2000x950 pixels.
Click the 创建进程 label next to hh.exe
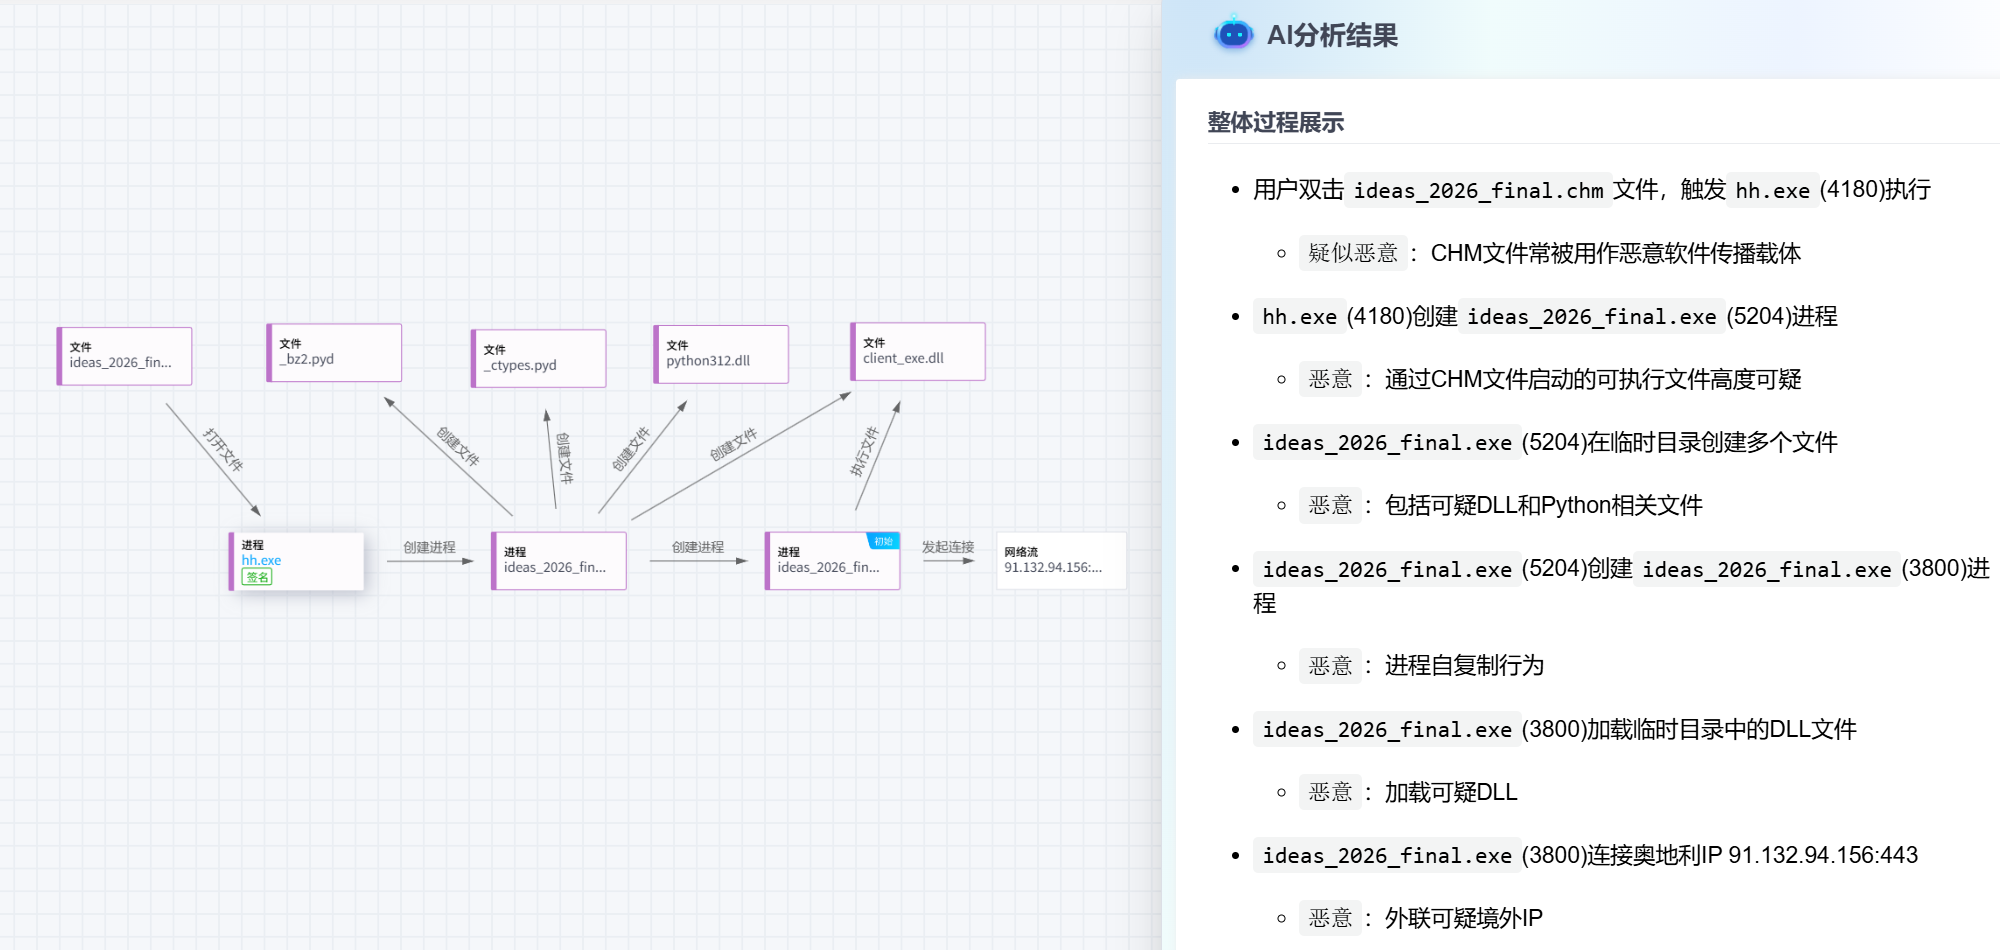tap(429, 547)
